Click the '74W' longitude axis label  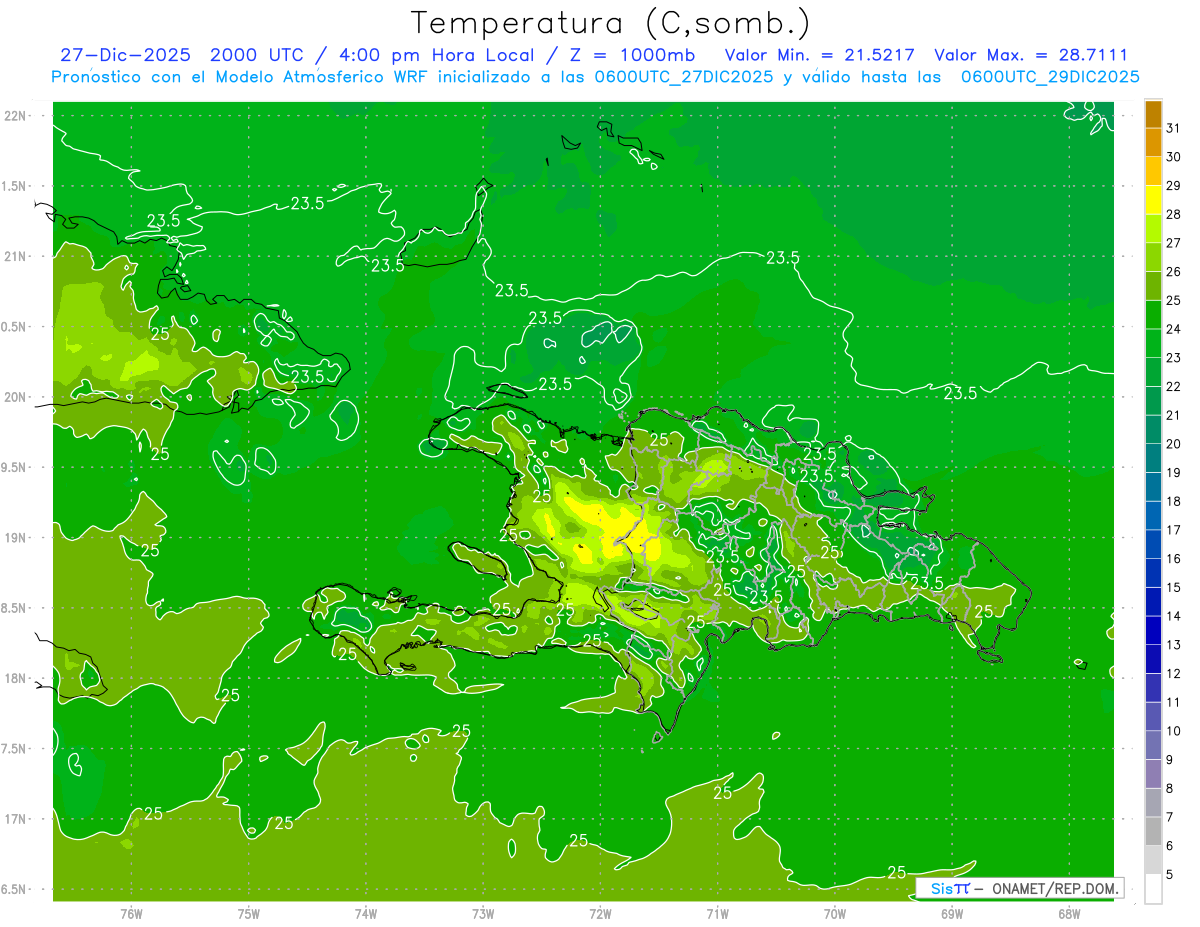366,913
